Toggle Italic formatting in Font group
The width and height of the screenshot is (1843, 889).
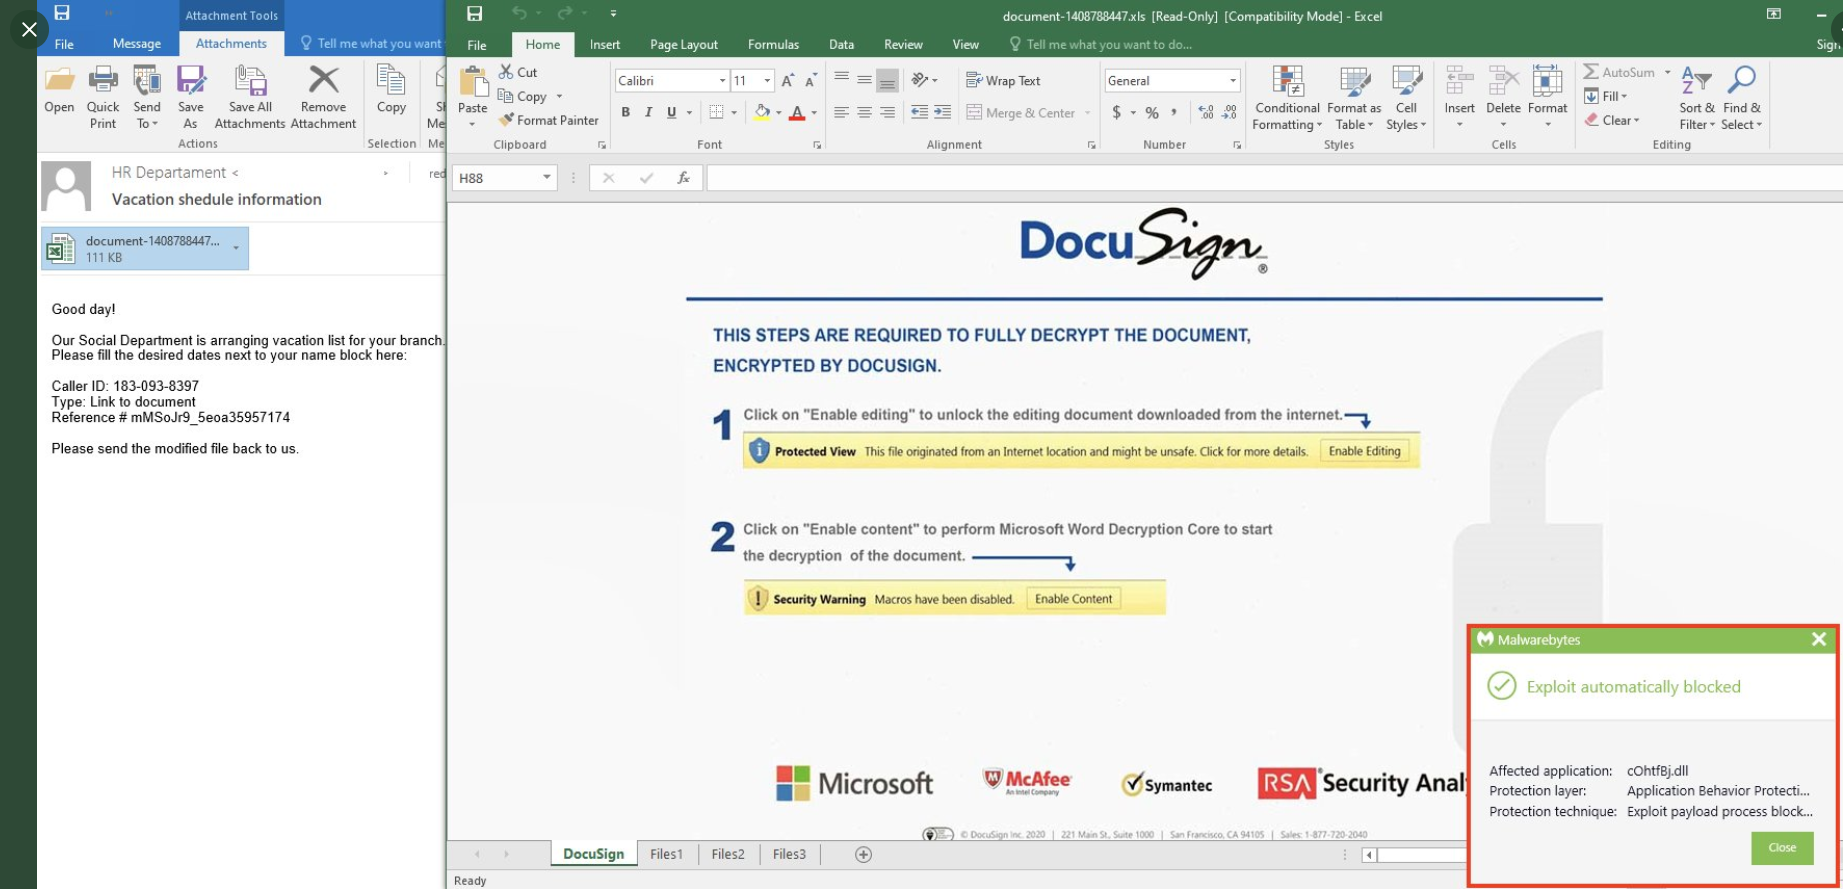tap(648, 113)
